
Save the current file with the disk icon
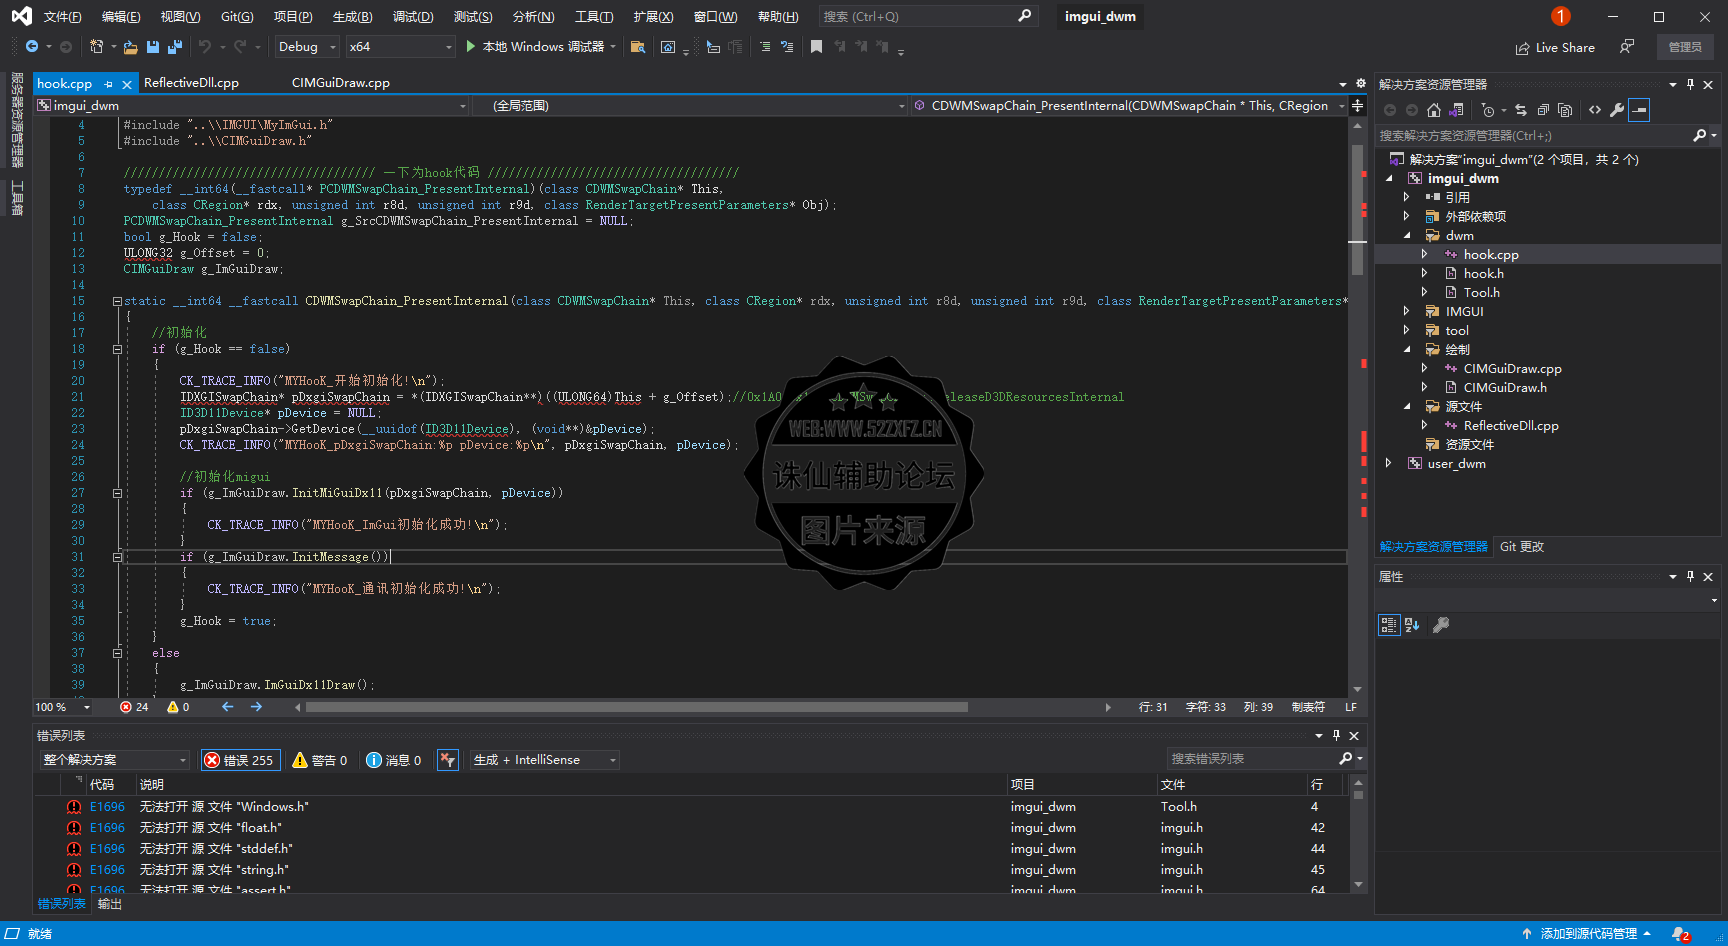point(153,47)
